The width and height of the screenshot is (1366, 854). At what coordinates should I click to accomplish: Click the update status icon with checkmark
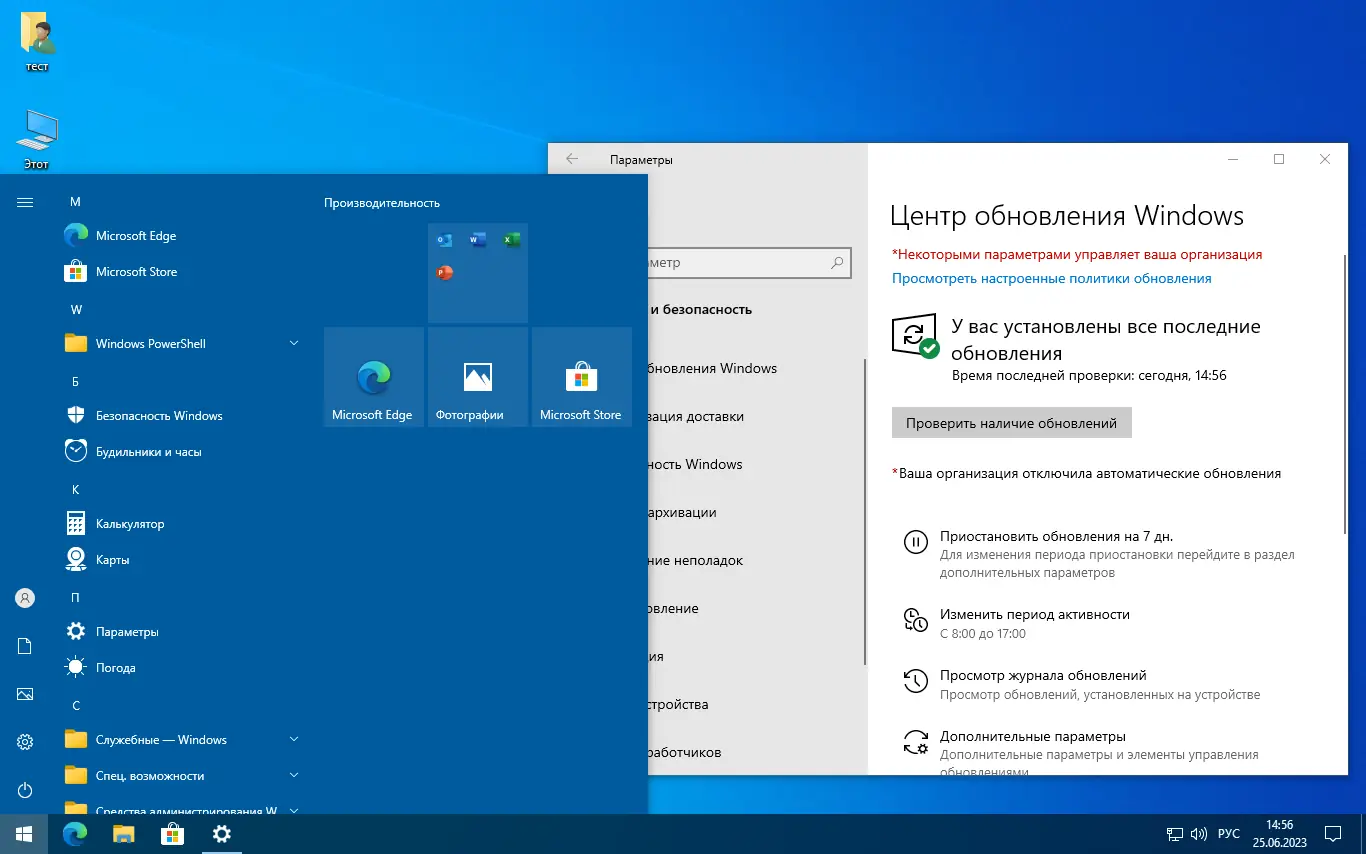pos(915,336)
